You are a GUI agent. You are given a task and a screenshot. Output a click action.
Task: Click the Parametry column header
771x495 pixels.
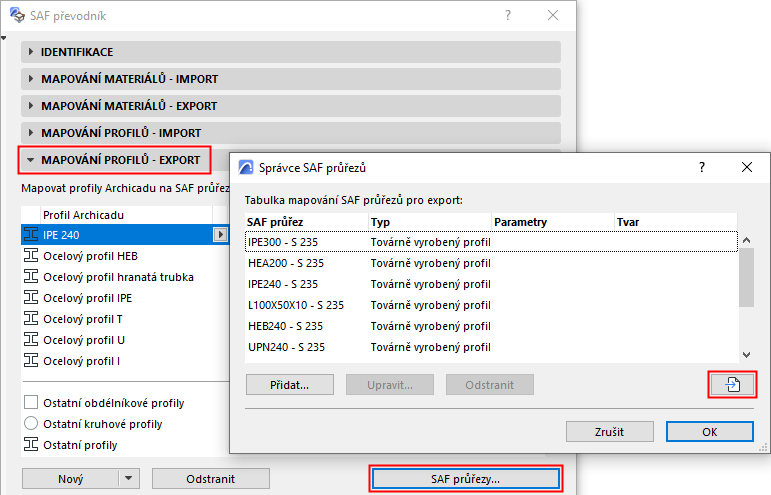[553, 222]
